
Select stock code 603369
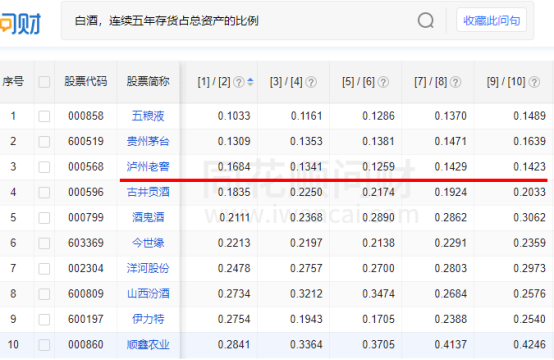pyautogui.click(x=86, y=243)
